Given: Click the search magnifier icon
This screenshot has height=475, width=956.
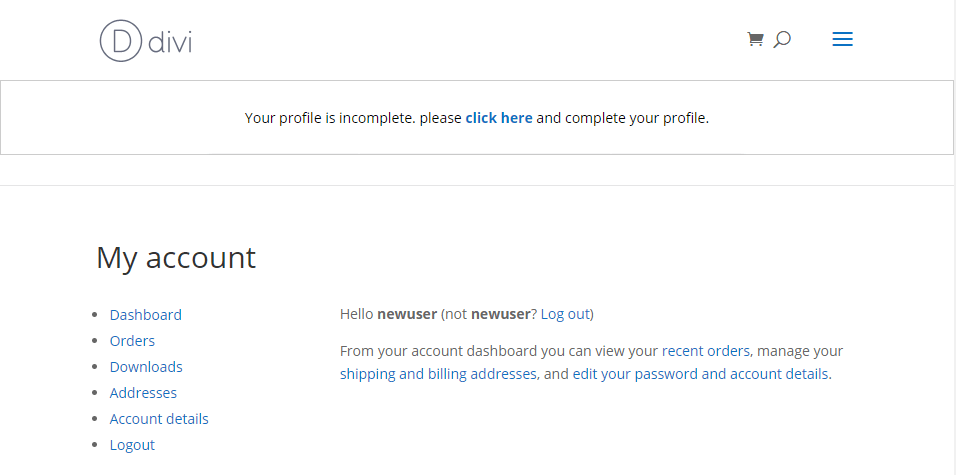Looking at the screenshot, I should [x=782, y=40].
